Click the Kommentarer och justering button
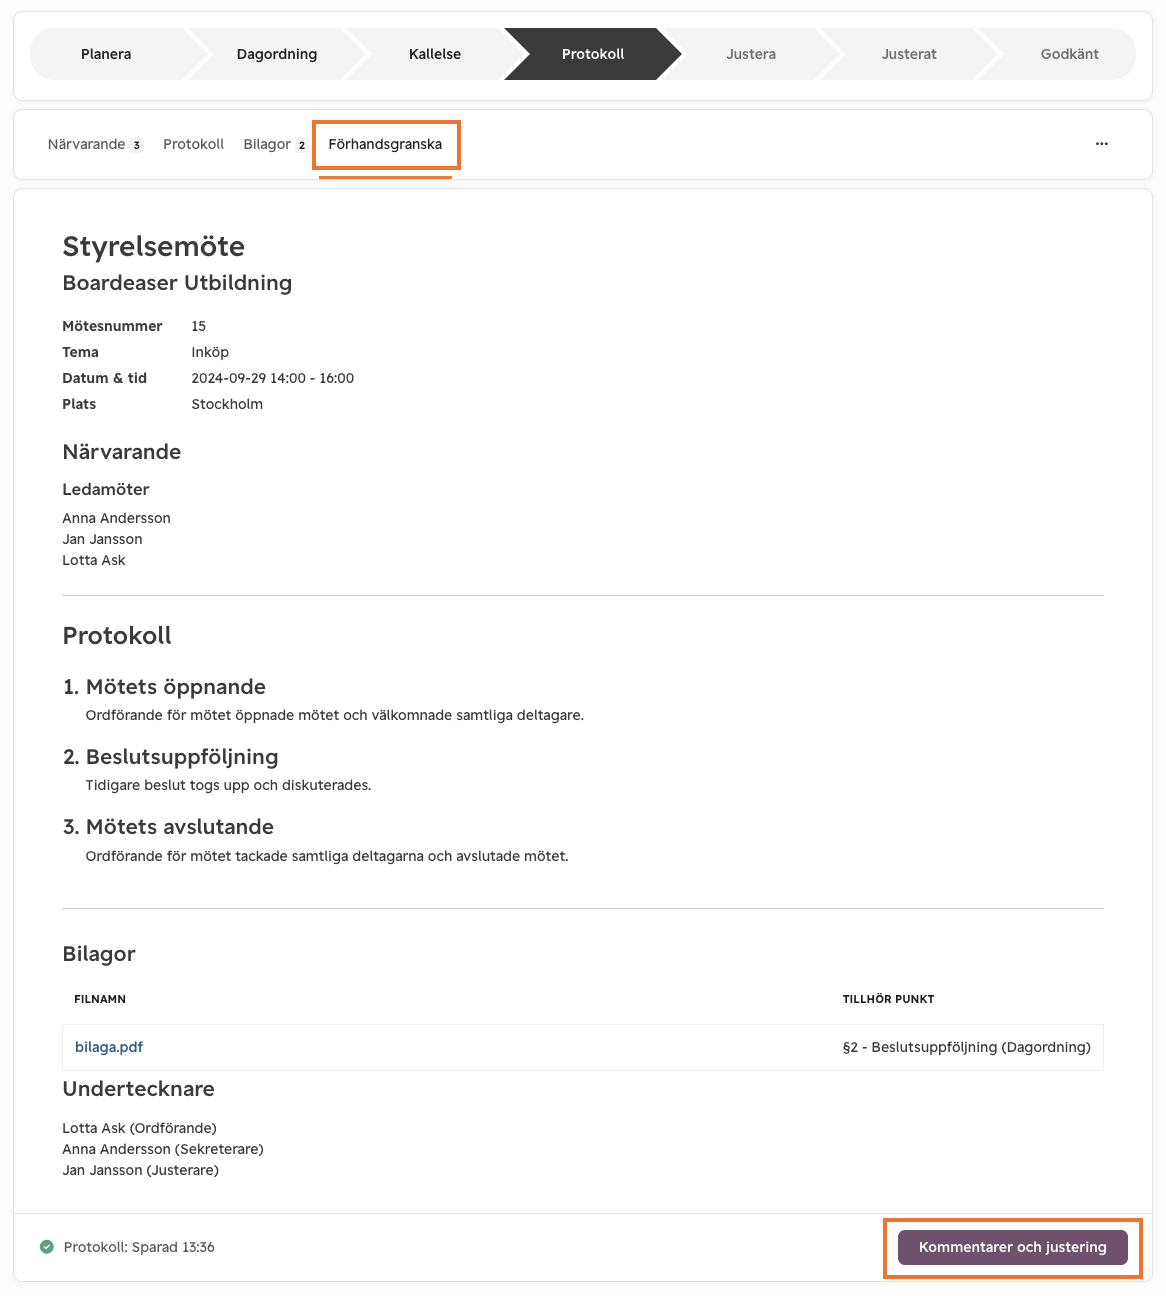 (1013, 1247)
